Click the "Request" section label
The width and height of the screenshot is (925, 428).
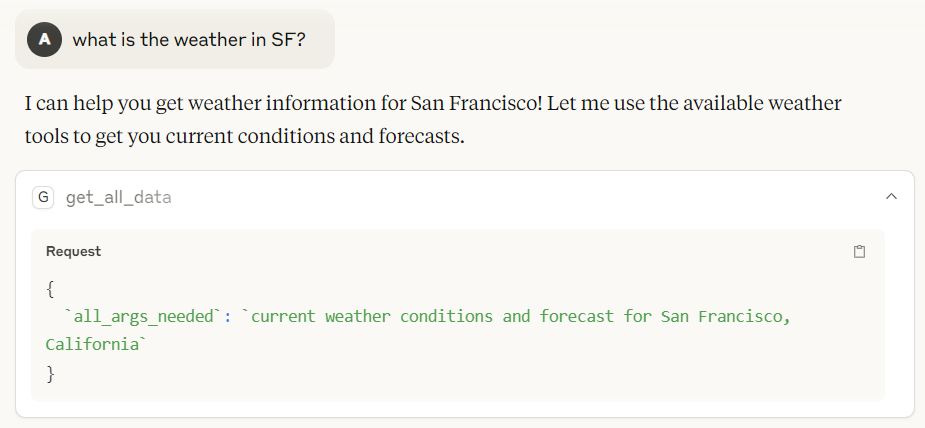(x=73, y=251)
